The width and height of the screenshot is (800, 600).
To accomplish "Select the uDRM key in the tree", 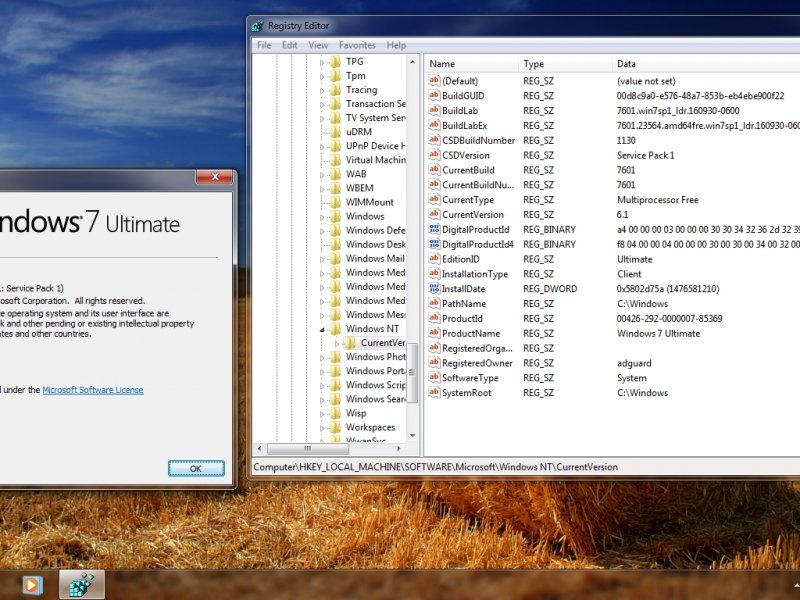I will [358, 132].
